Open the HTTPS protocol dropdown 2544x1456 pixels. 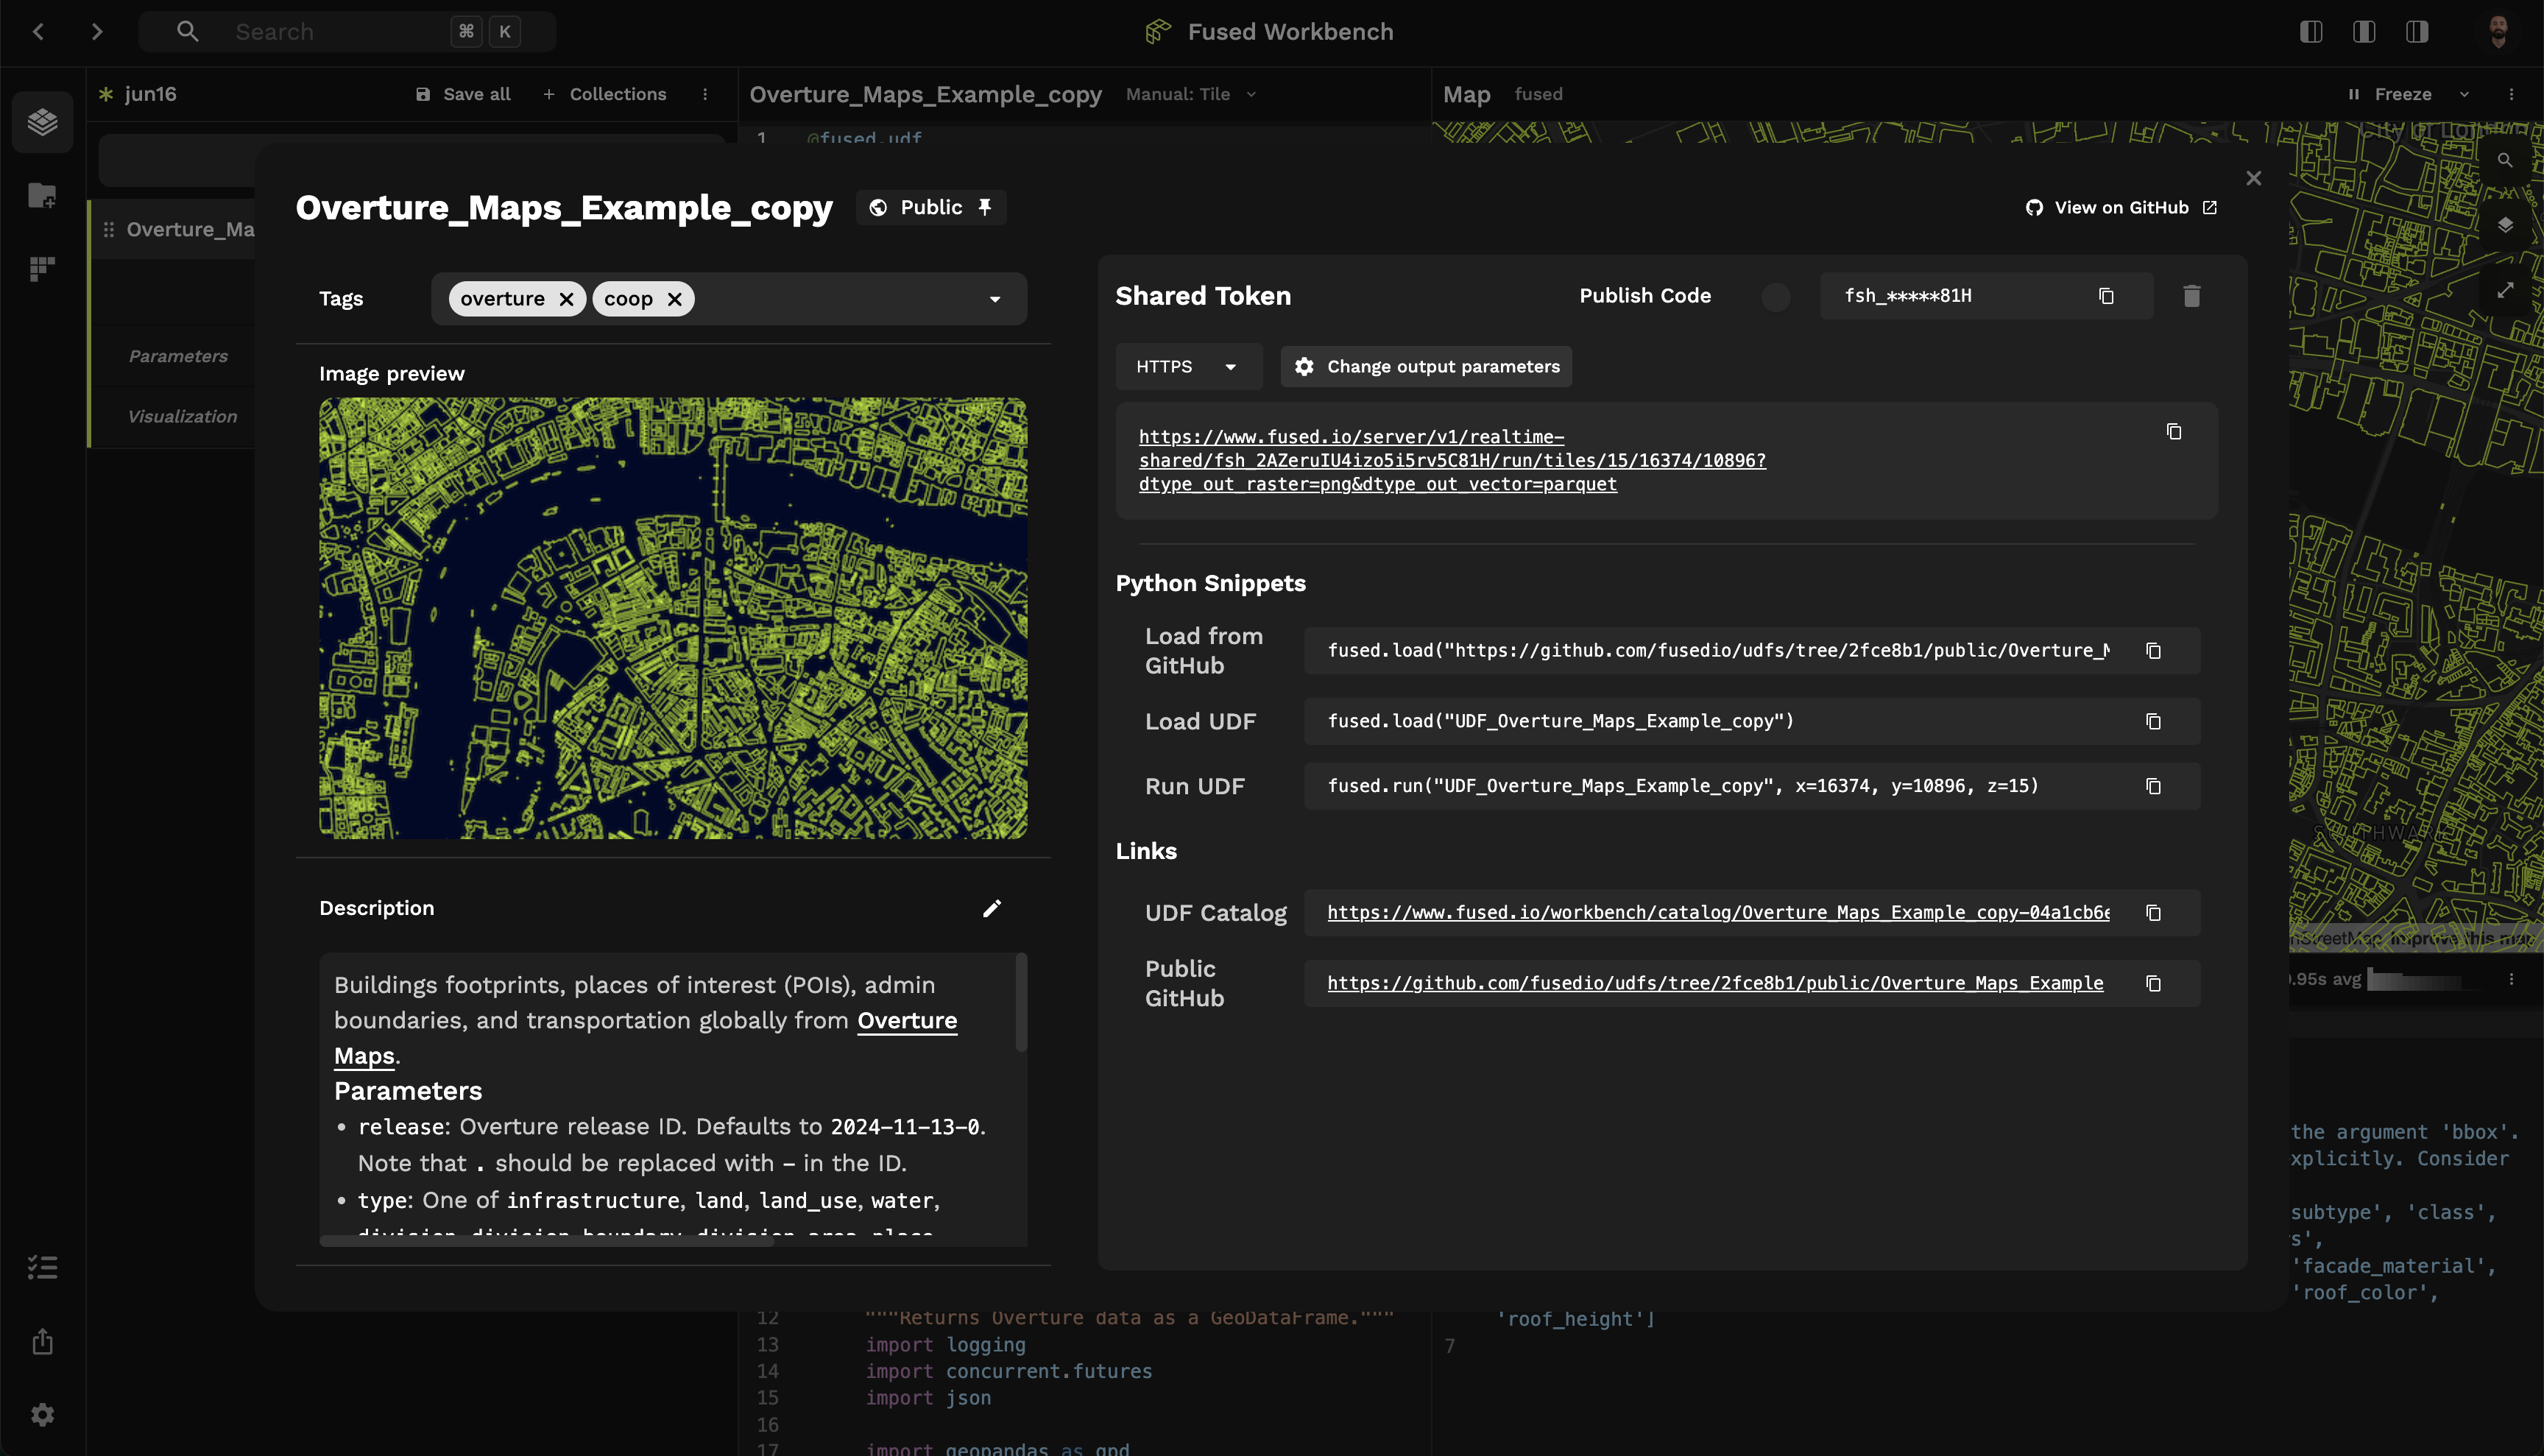point(1188,367)
